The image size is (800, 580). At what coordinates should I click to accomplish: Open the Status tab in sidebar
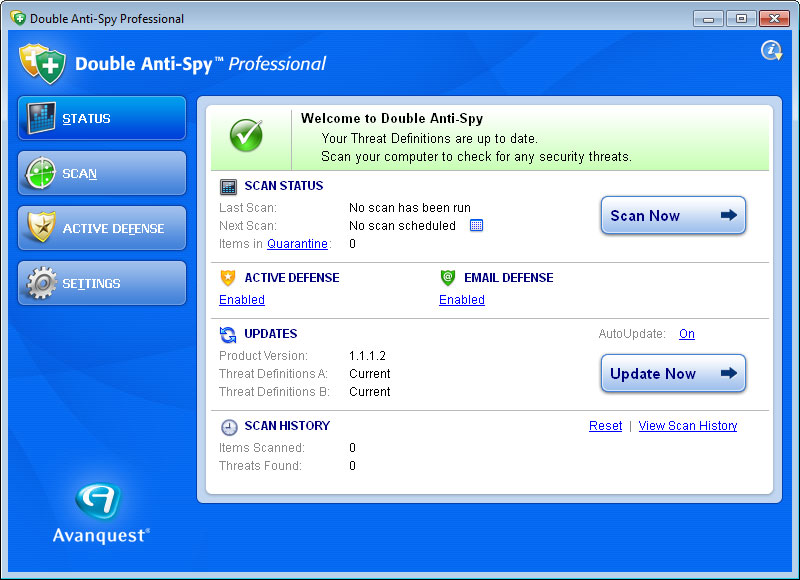click(102, 119)
